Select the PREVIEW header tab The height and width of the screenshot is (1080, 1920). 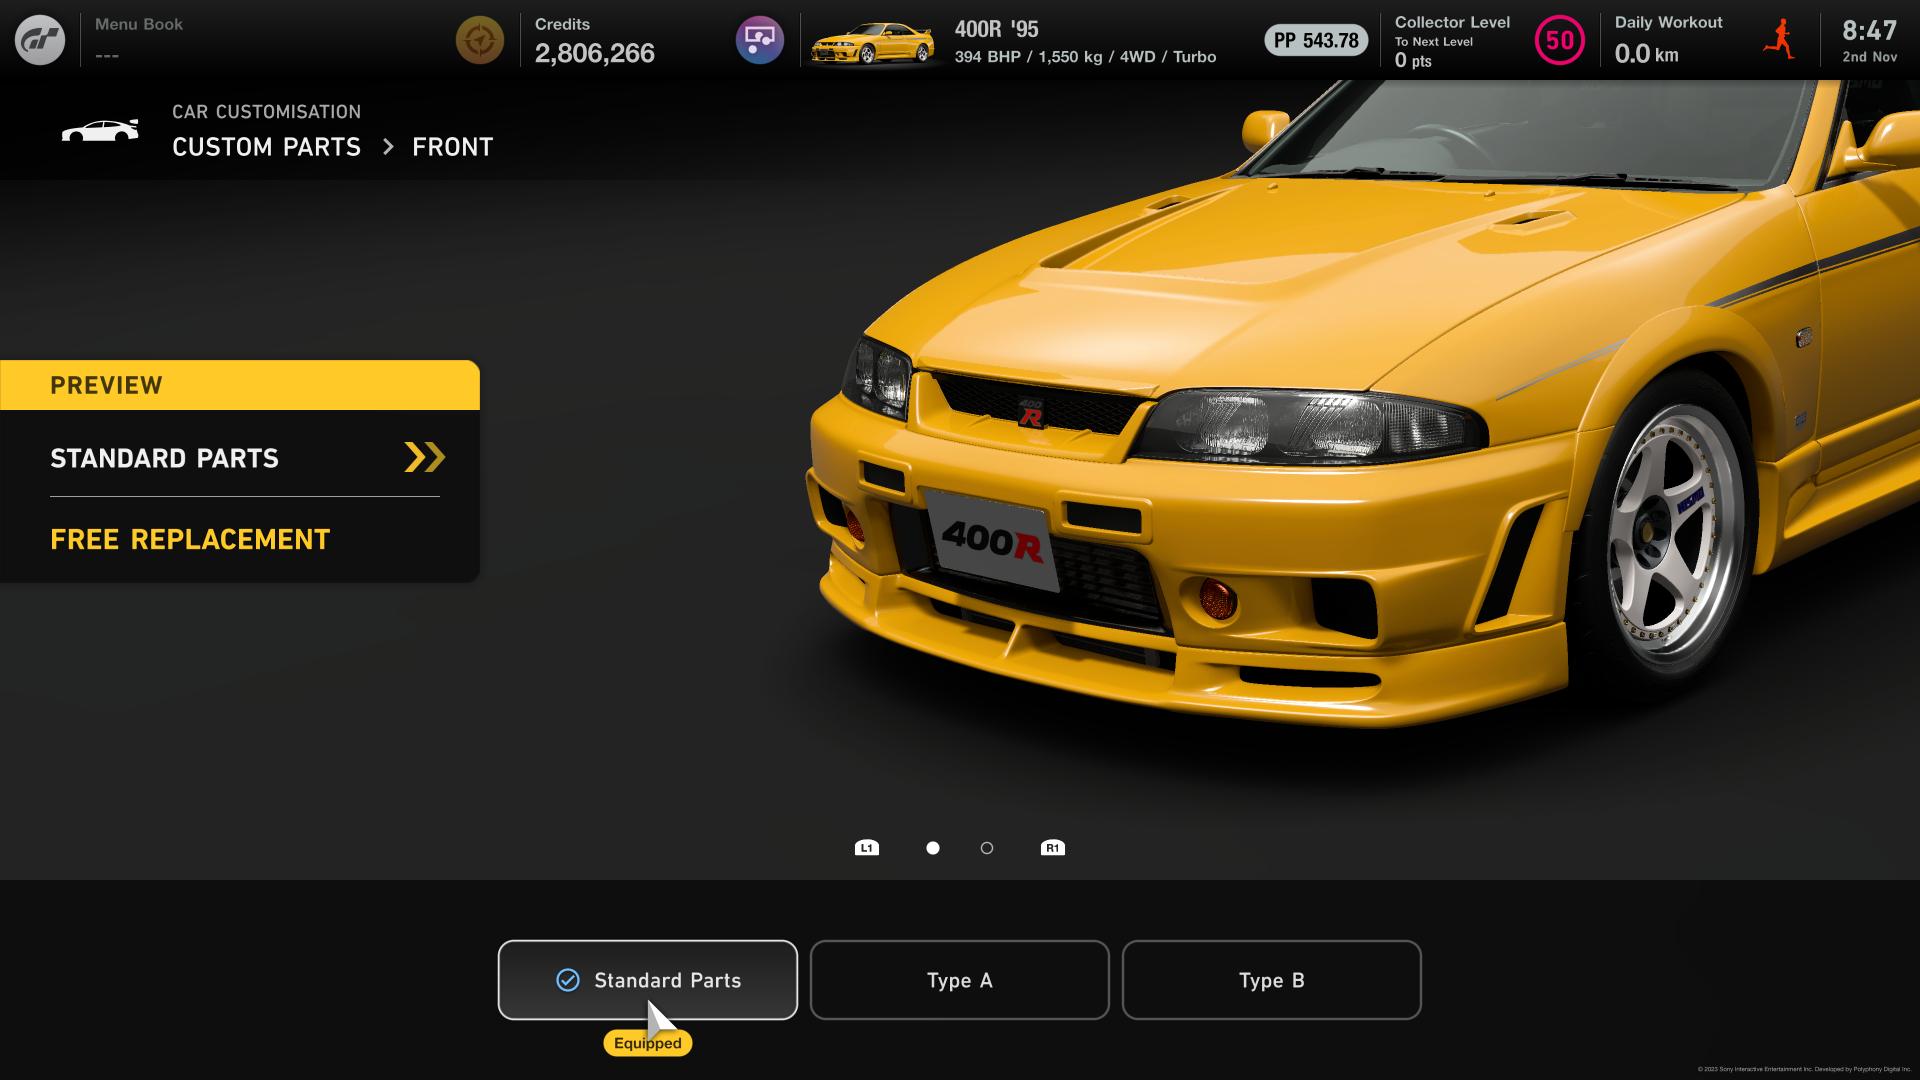(240, 385)
